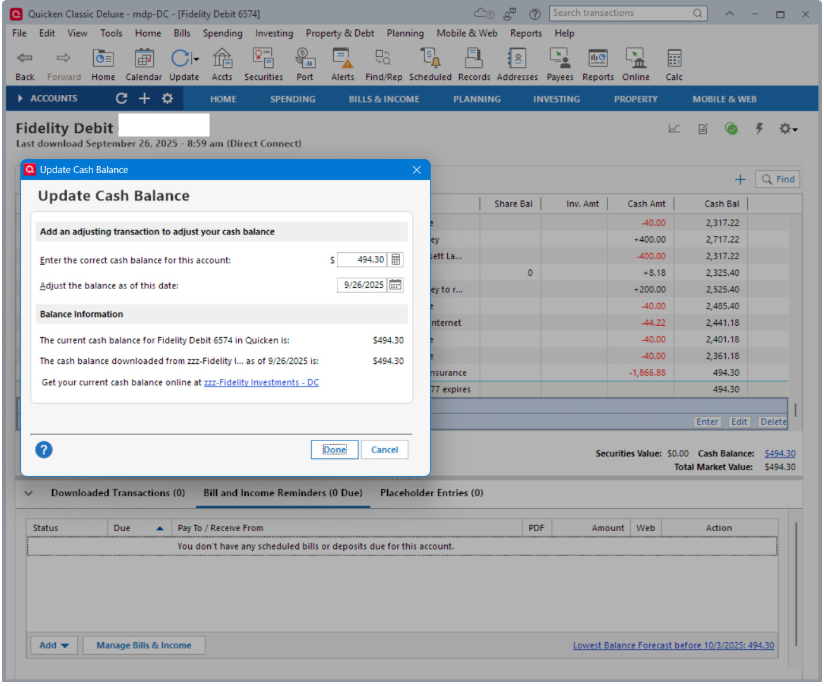Collapse the bottom reminders panel chevron

tap(29, 494)
